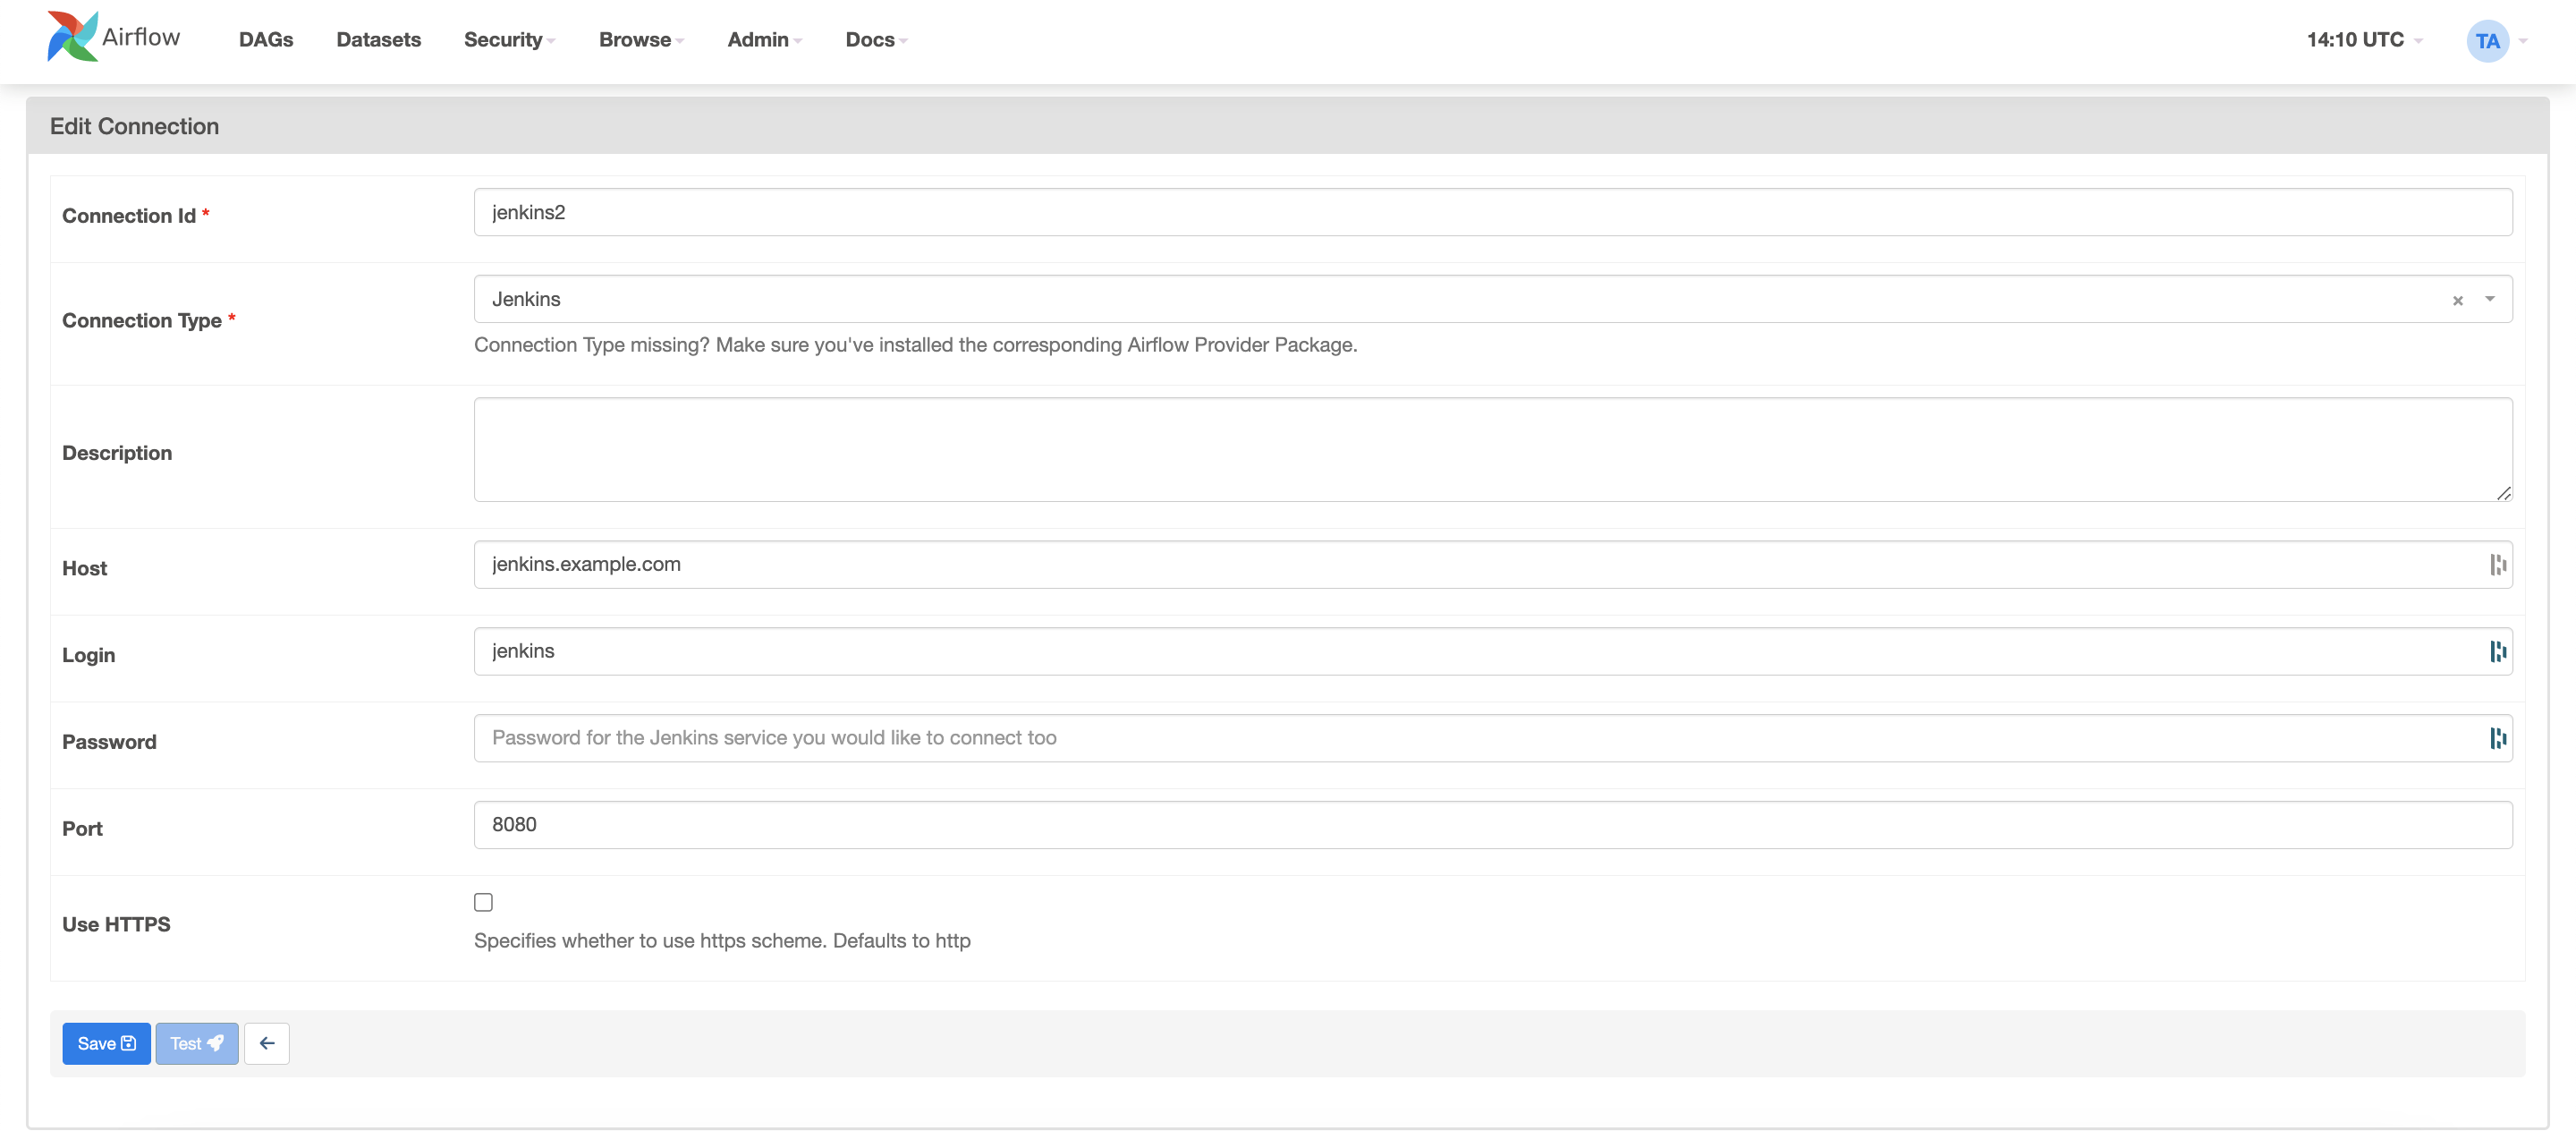This screenshot has width=2576, height=1131.
Task: Enable the Use HTTPS checkbox
Action: pyautogui.click(x=483, y=902)
